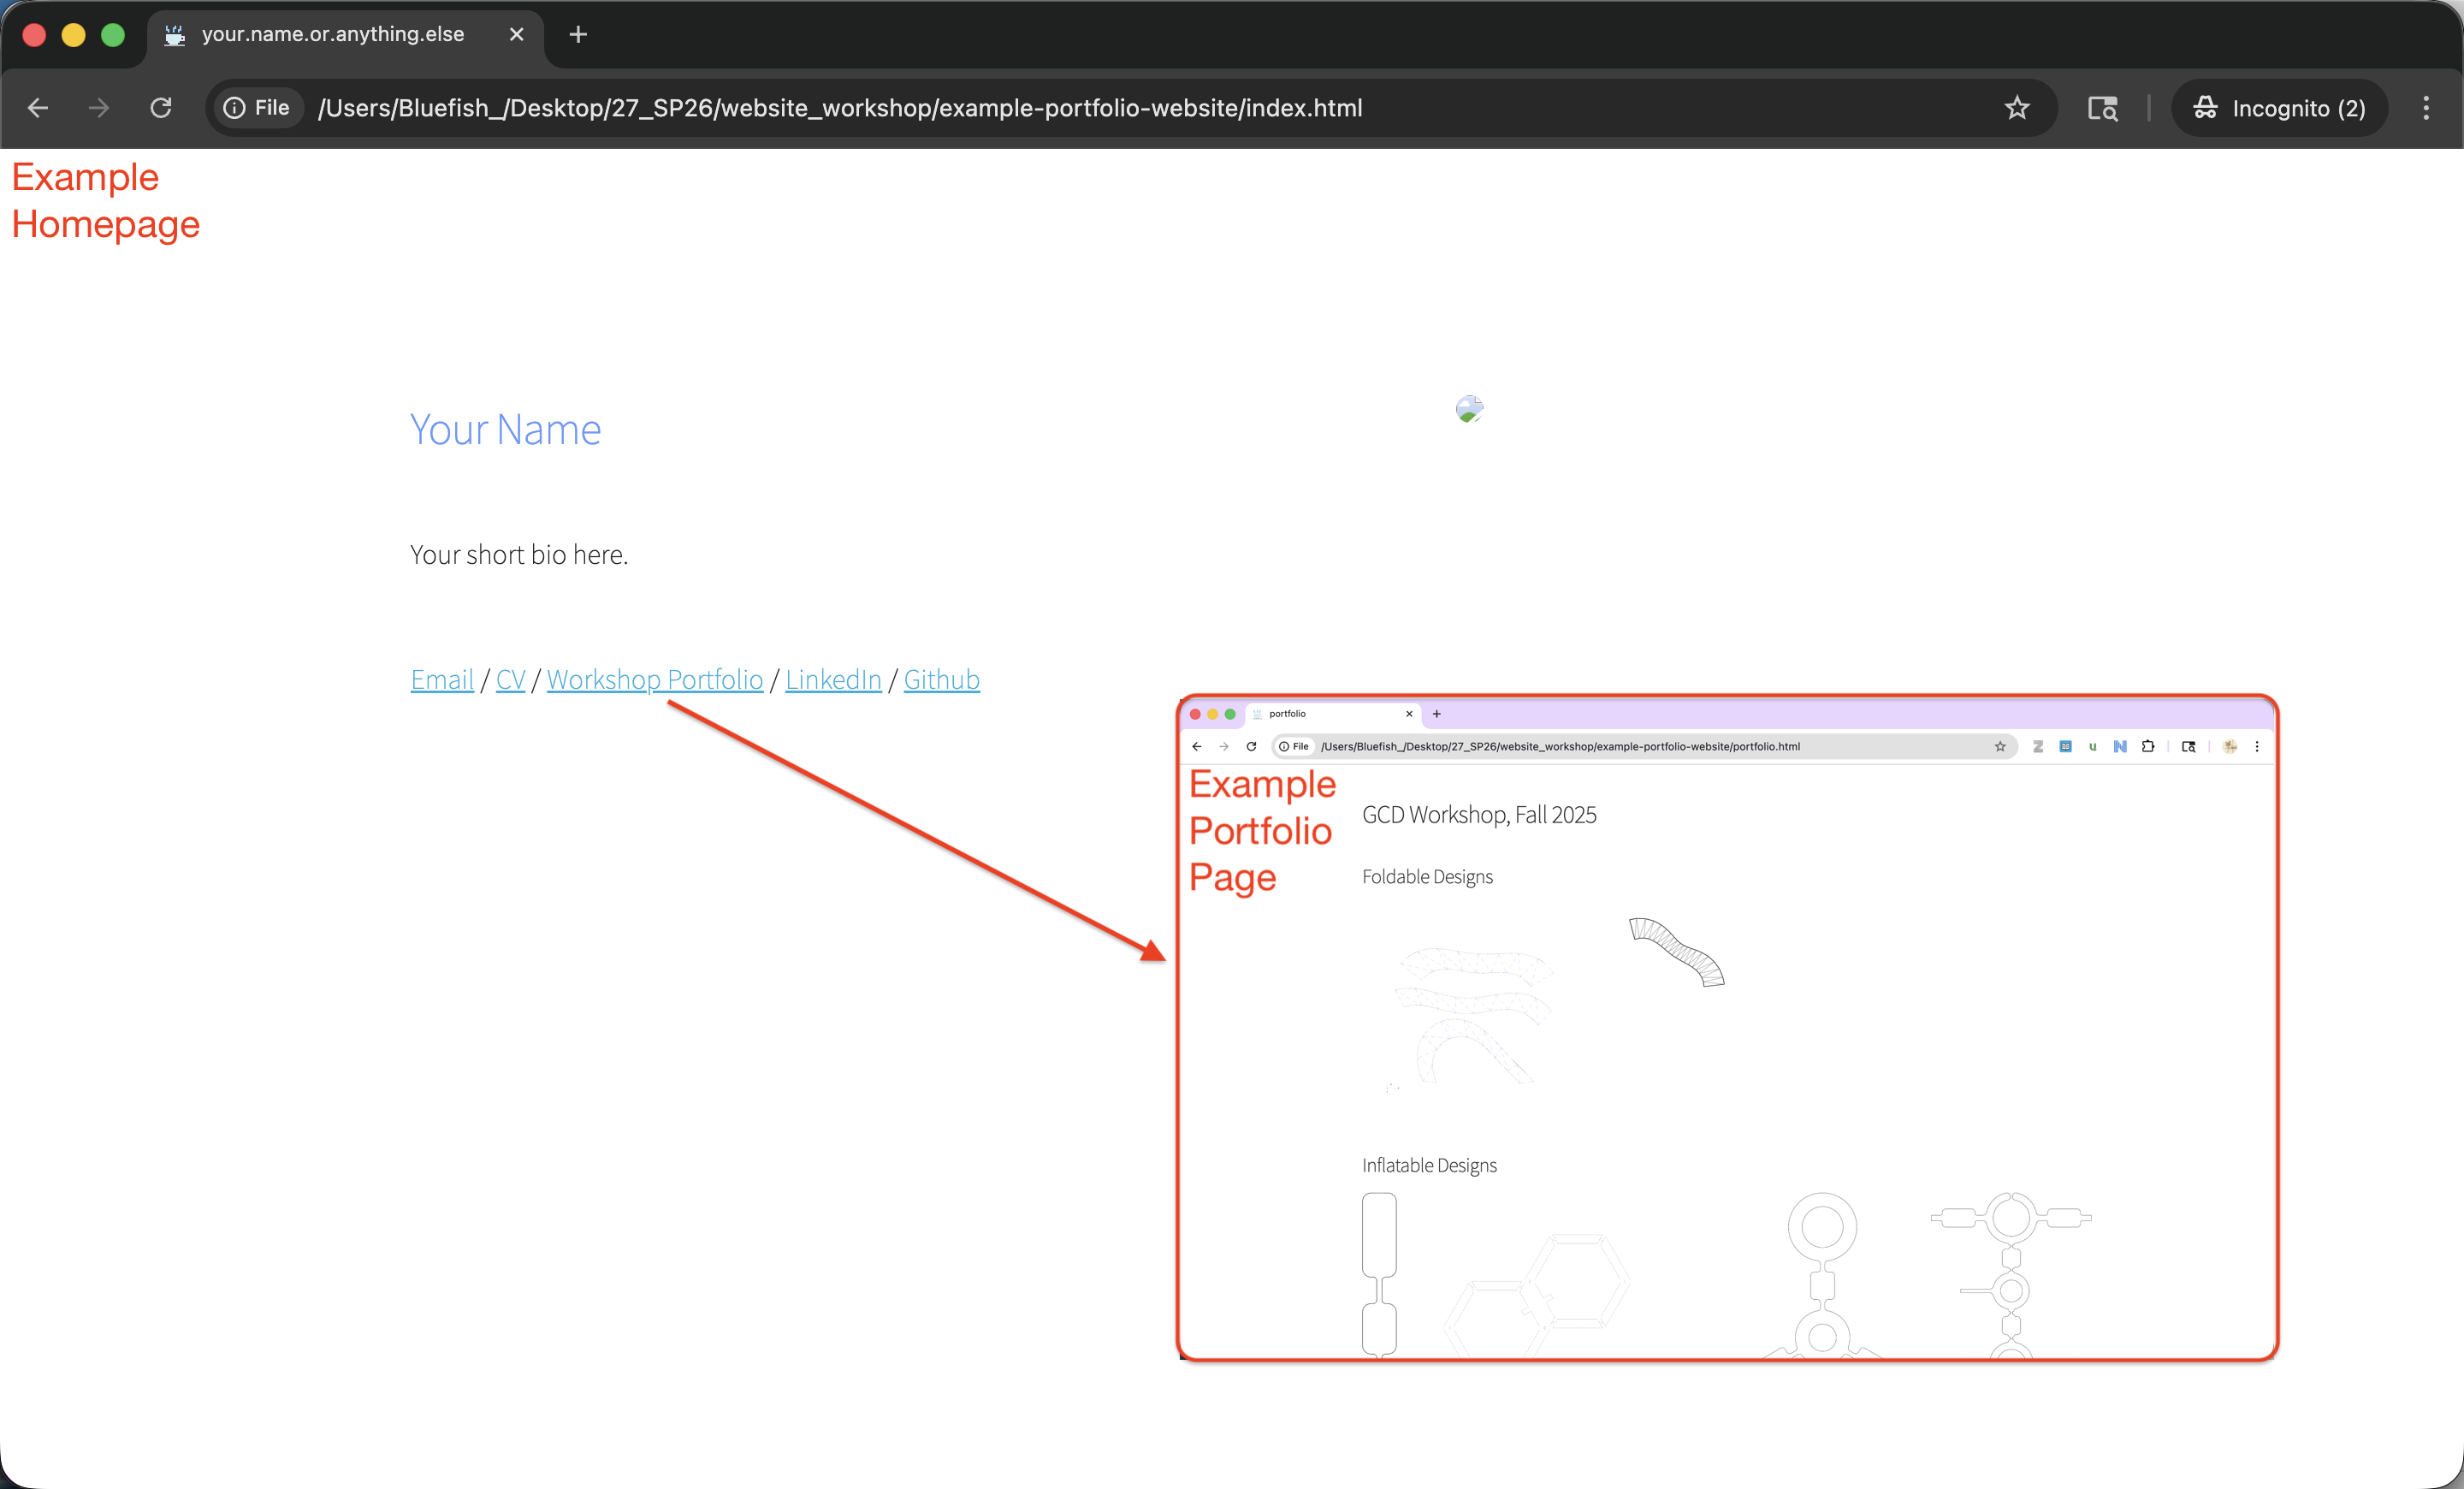The width and height of the screenshot is (2464, 1489).
Task: Open the CV link
Action: tap(510, 680)
